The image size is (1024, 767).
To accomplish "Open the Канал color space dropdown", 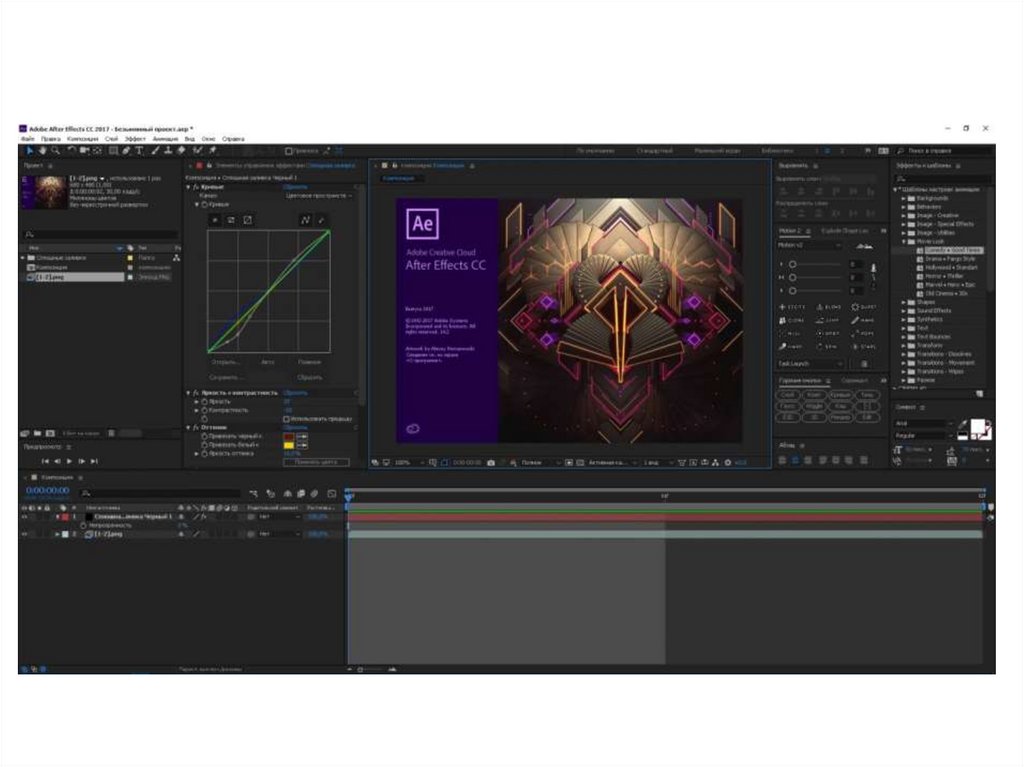I will coord(319,195).
